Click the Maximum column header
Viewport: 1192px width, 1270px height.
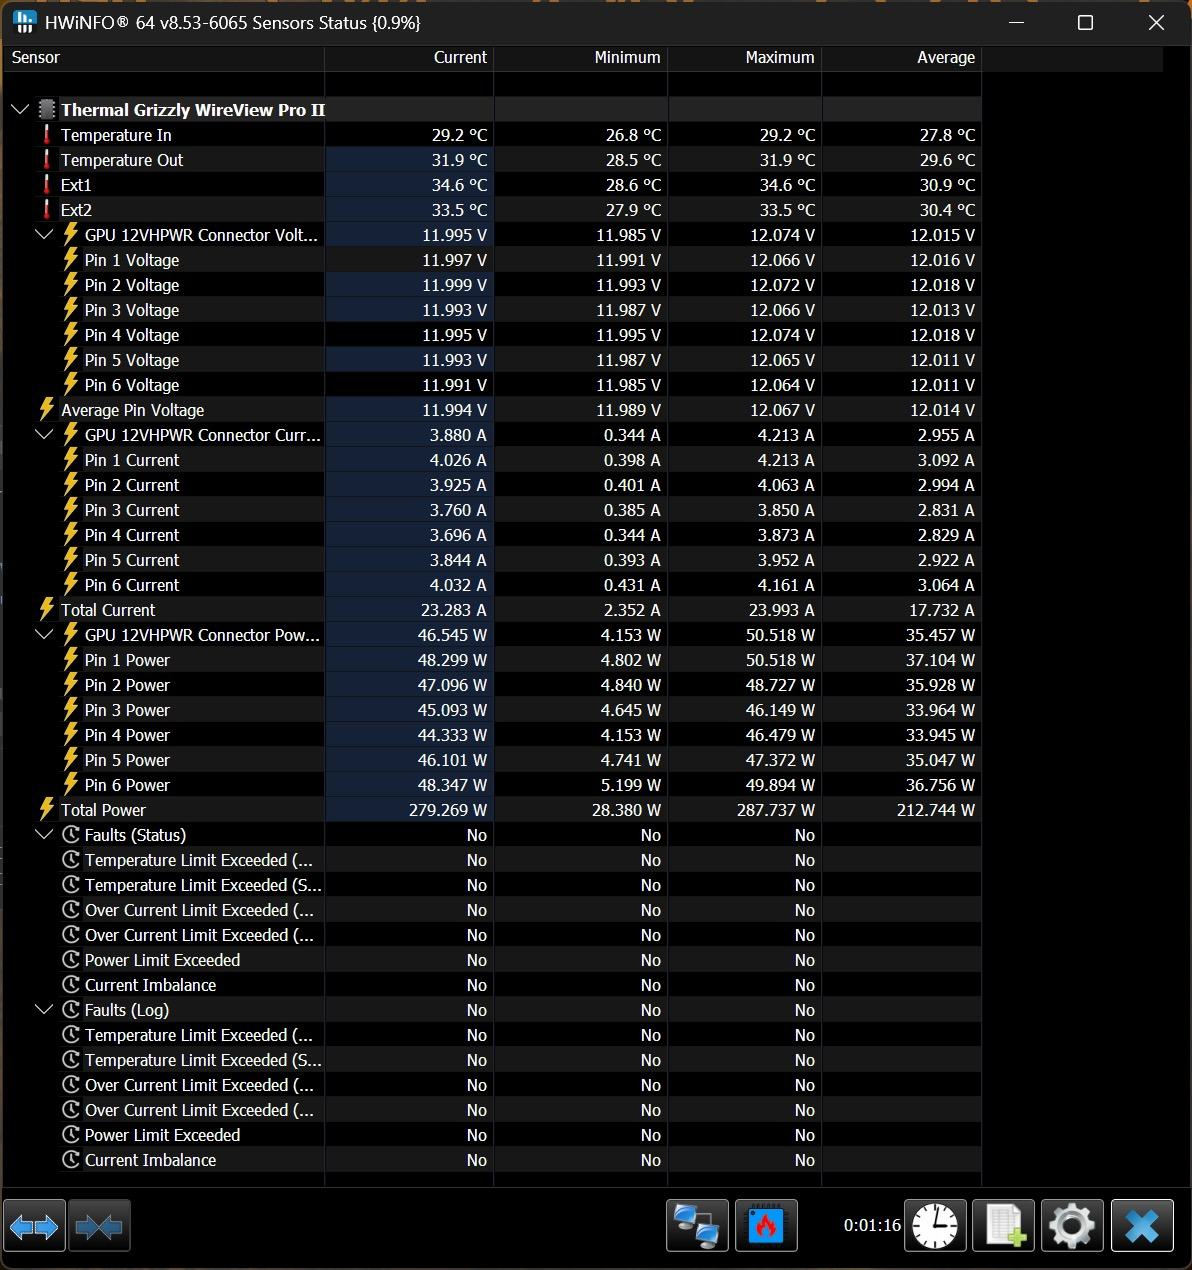[x=745, y=58]
